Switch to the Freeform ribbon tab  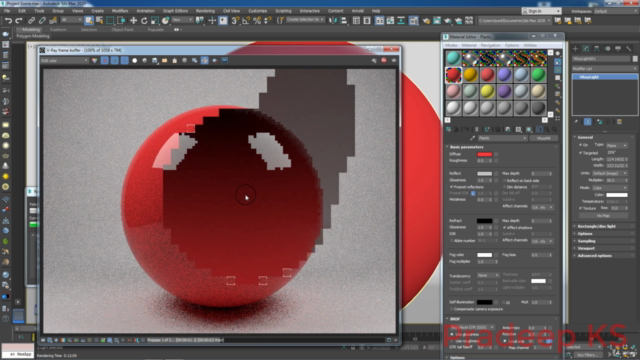[58, 30]
